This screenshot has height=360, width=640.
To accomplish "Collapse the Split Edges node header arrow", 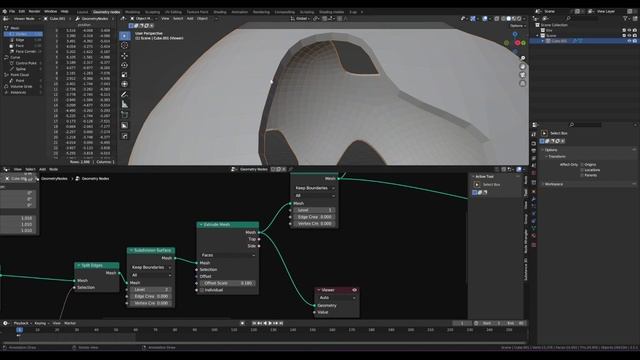I will (x=79, y=266).
